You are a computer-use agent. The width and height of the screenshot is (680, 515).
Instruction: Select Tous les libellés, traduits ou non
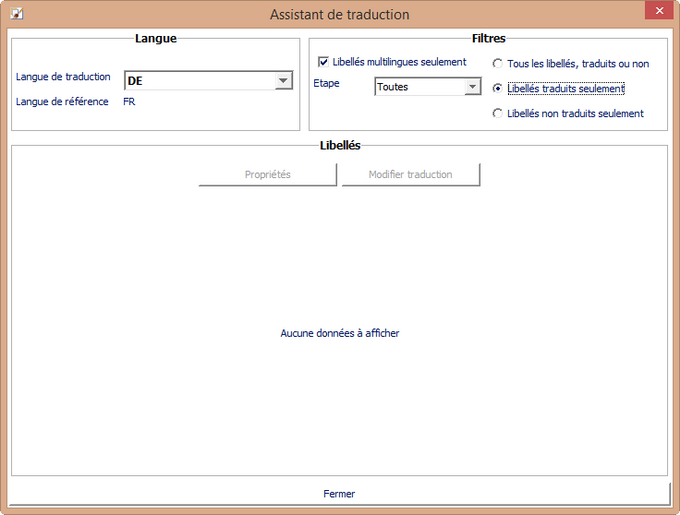point(498,64)
